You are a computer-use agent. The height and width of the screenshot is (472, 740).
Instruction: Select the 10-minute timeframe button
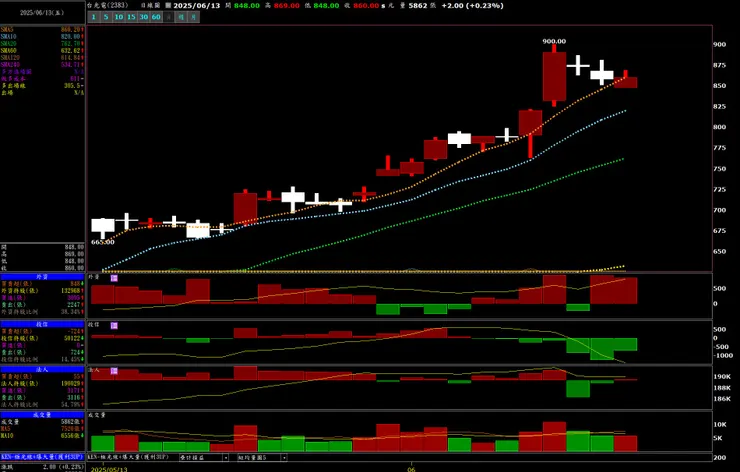coord(118,17)
